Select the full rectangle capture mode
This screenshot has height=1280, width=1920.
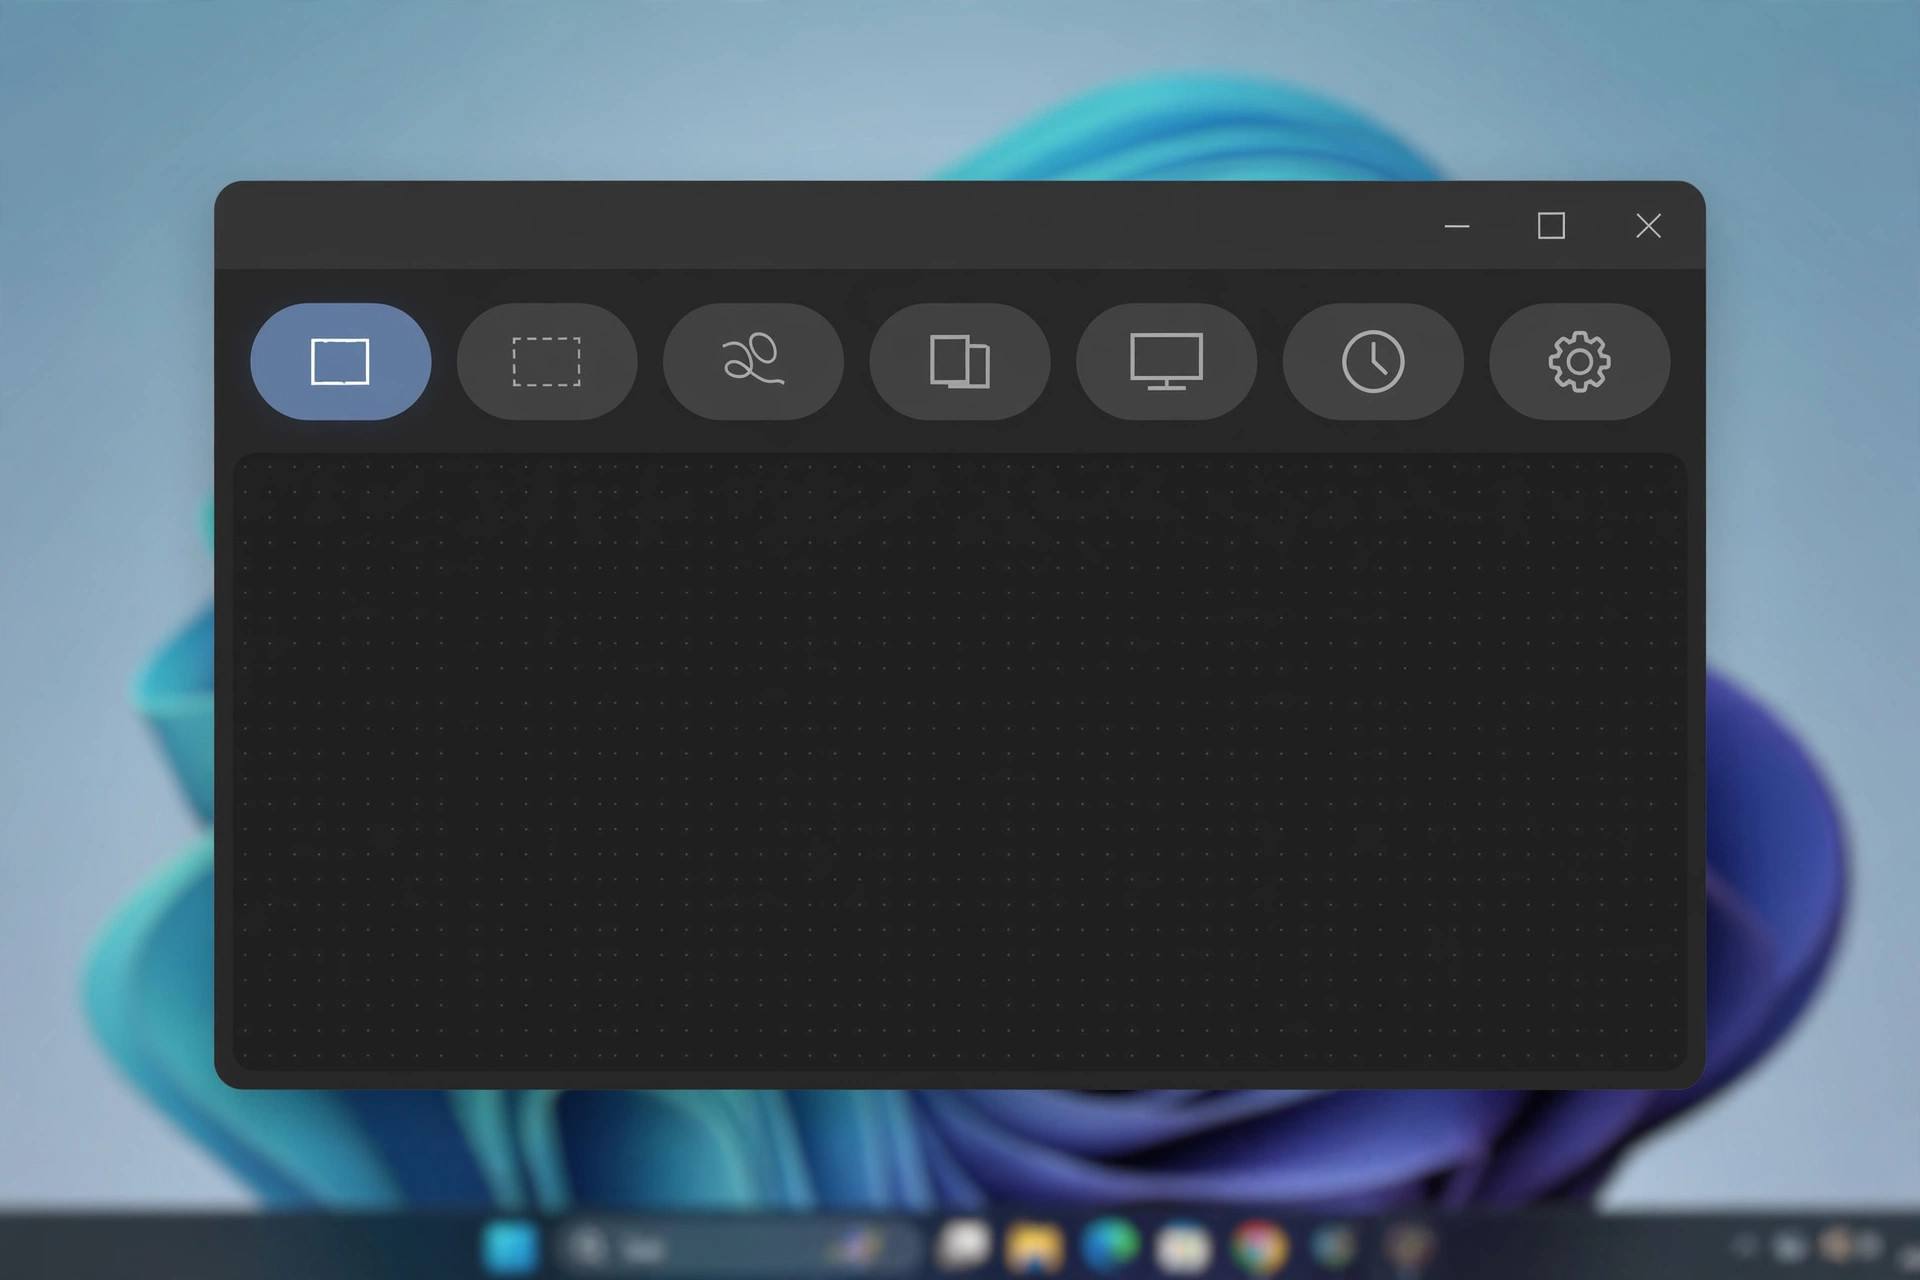pos(341,361)
